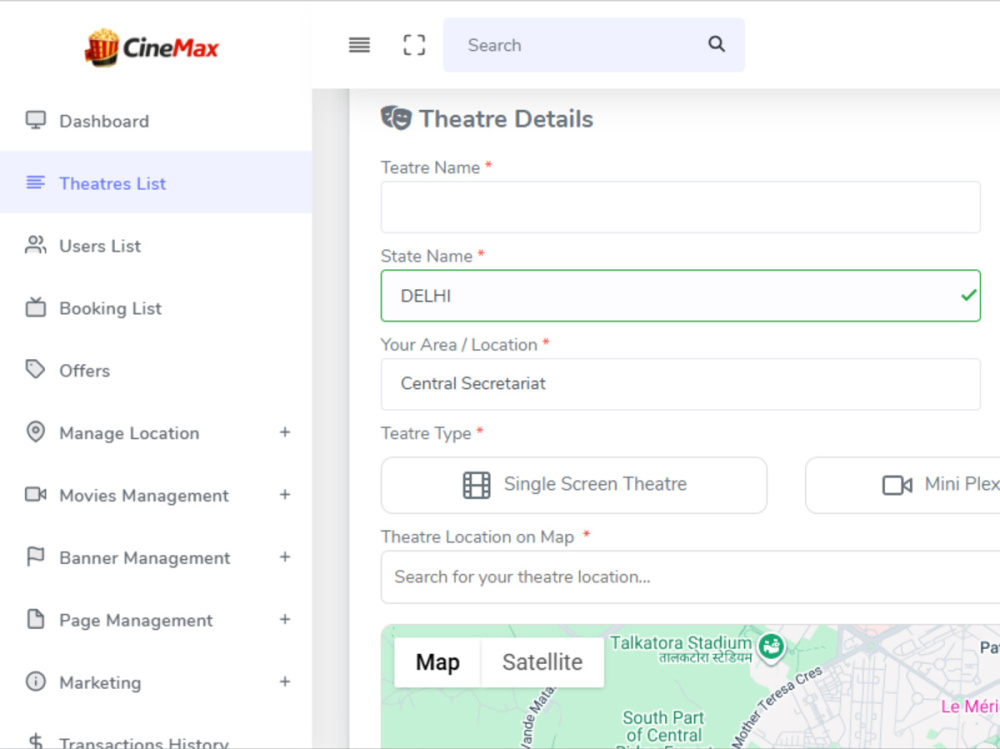Click the Marketing info circle icon
The image size is (1000, 749).
[x=36, y=681]
